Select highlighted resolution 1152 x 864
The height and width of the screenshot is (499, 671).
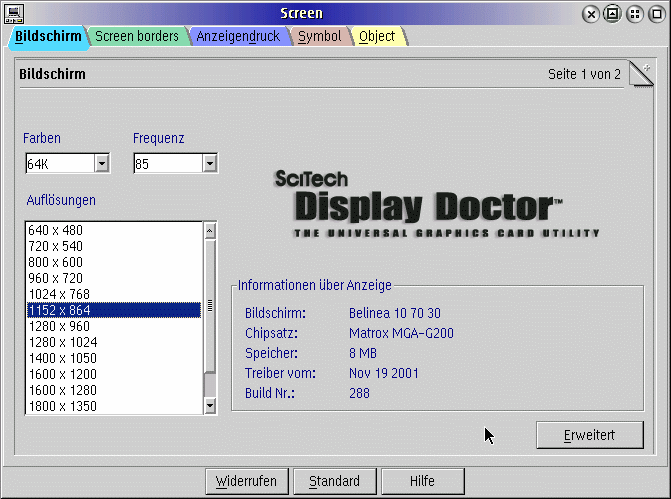pos(114,310)
